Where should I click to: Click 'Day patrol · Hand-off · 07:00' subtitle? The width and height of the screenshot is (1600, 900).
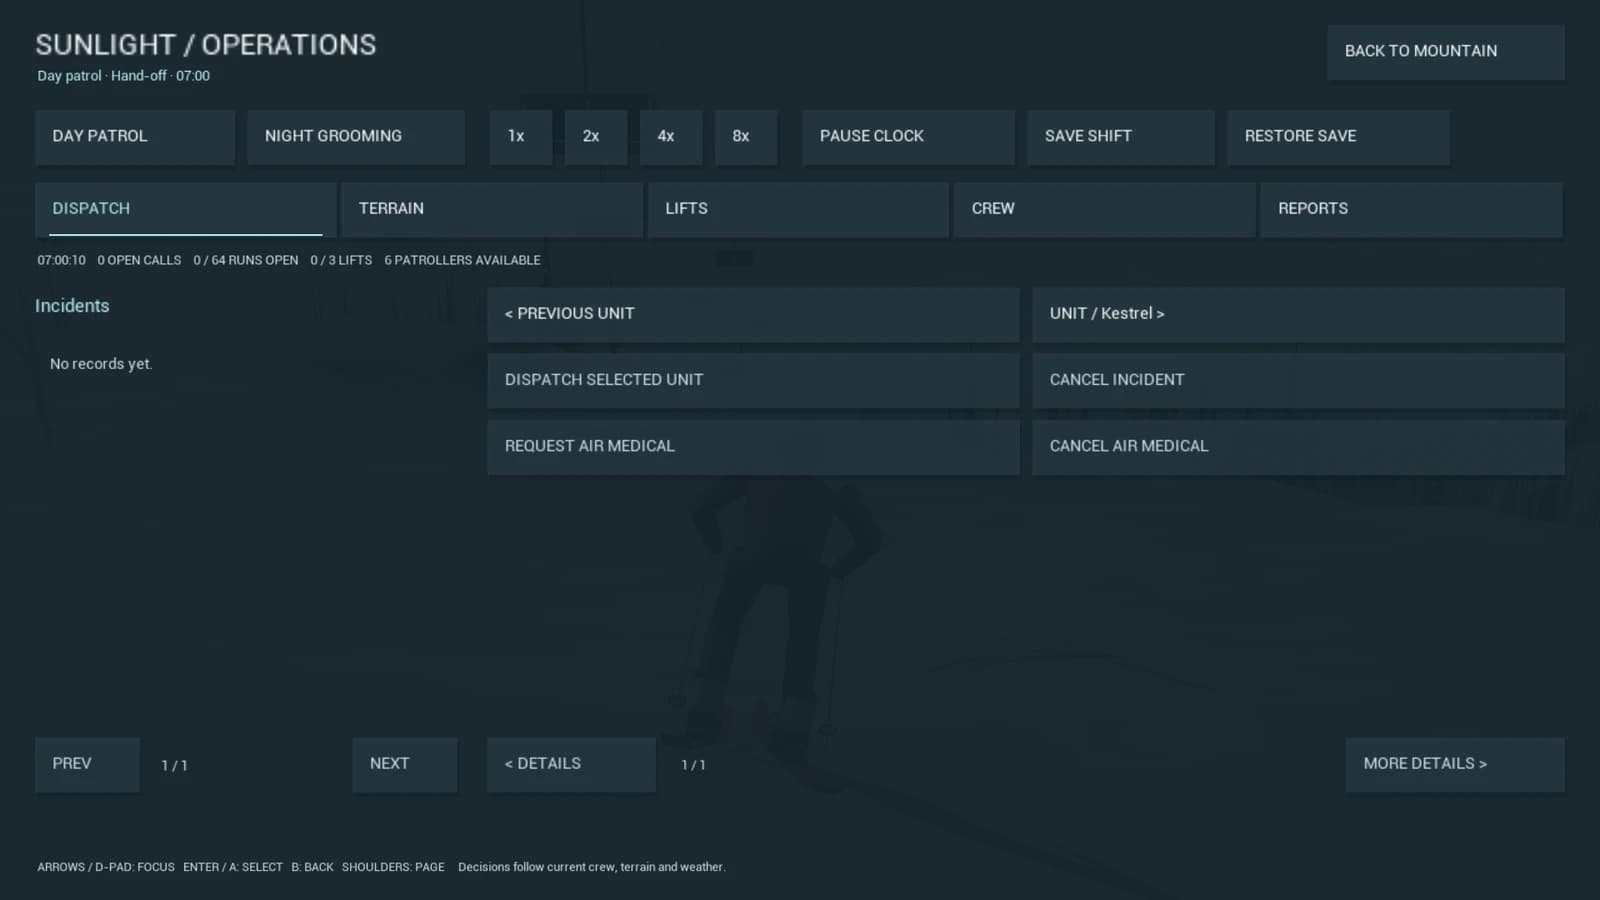124,76
